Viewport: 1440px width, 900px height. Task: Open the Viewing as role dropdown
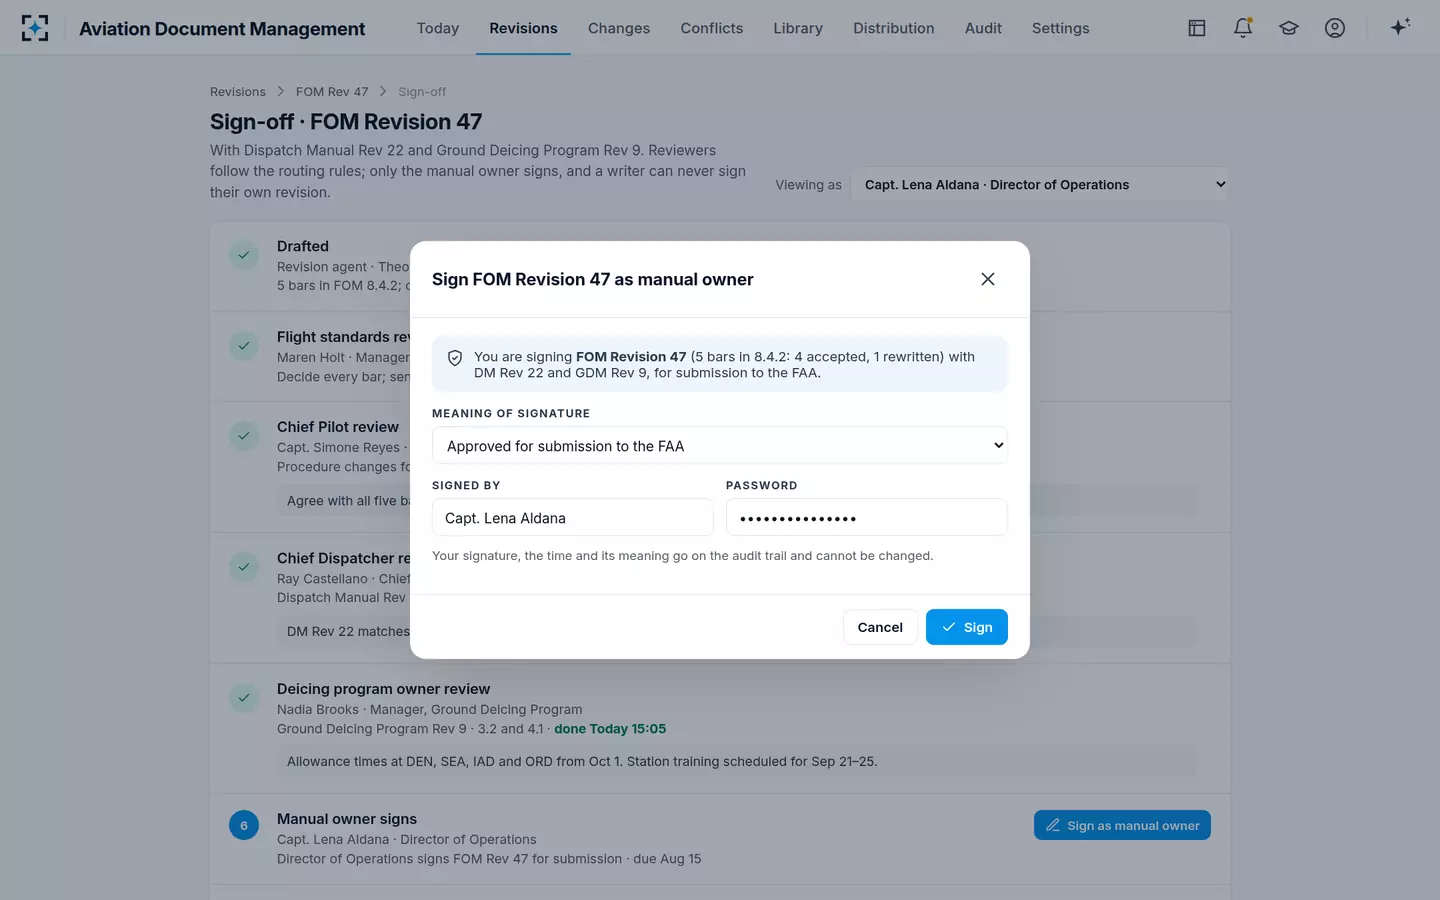1040,184
